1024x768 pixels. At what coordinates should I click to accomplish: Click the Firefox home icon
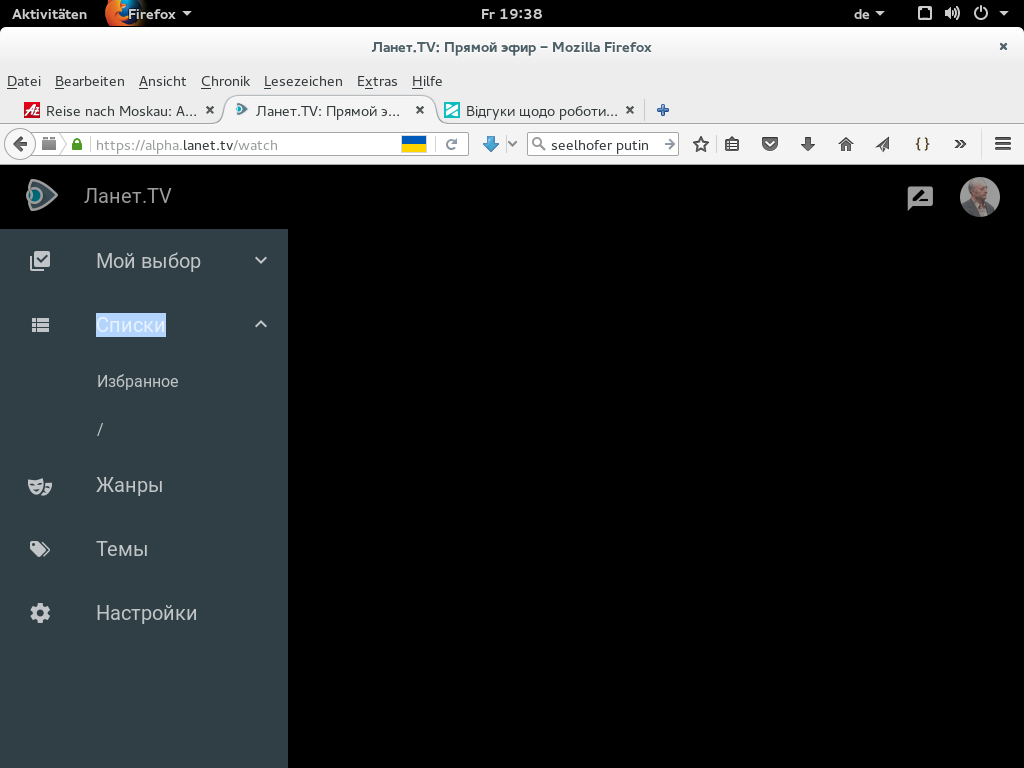tap(846, 145)
